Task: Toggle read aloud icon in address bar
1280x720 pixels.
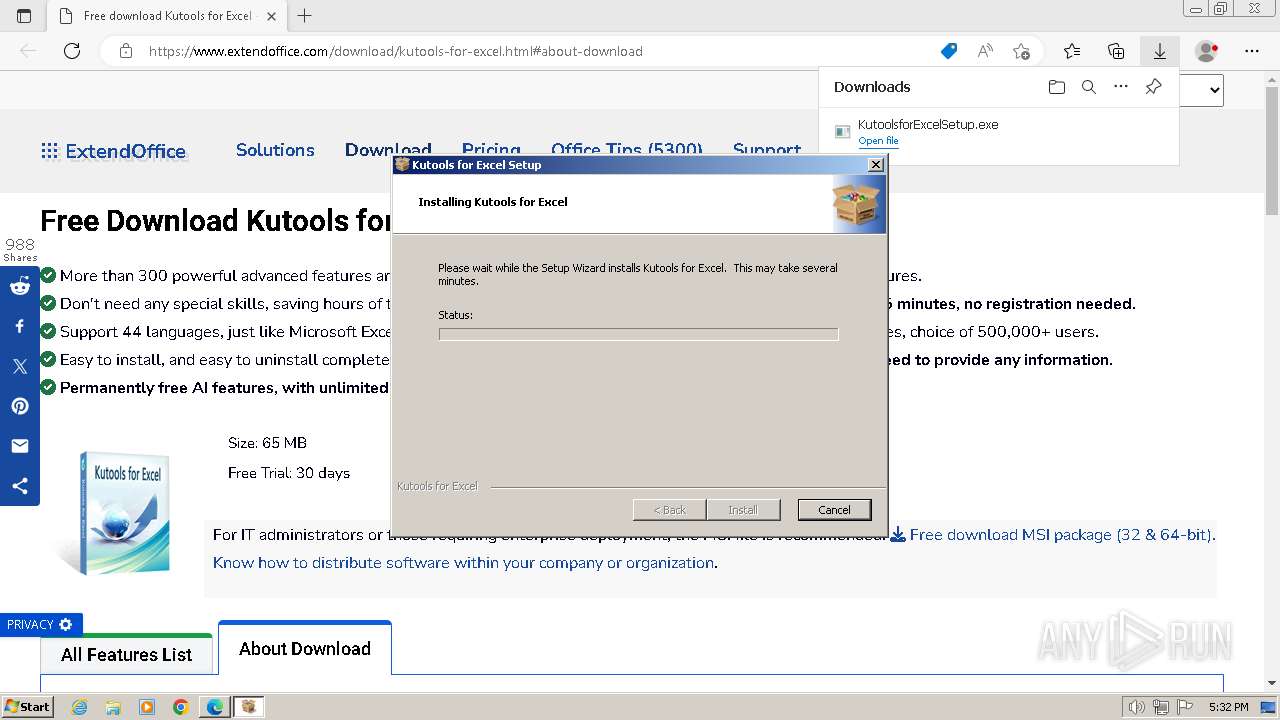Action: click(985, 51)
